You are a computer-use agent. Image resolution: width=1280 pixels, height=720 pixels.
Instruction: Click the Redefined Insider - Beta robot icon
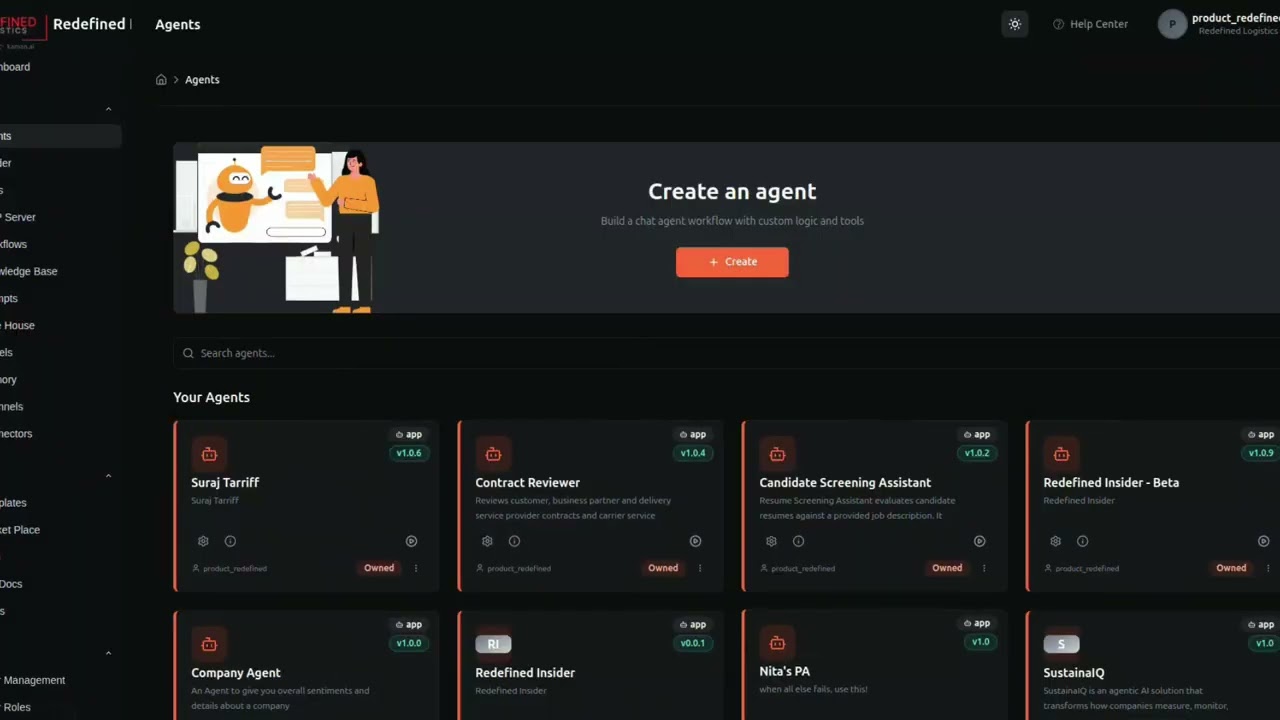(1061, 454)
